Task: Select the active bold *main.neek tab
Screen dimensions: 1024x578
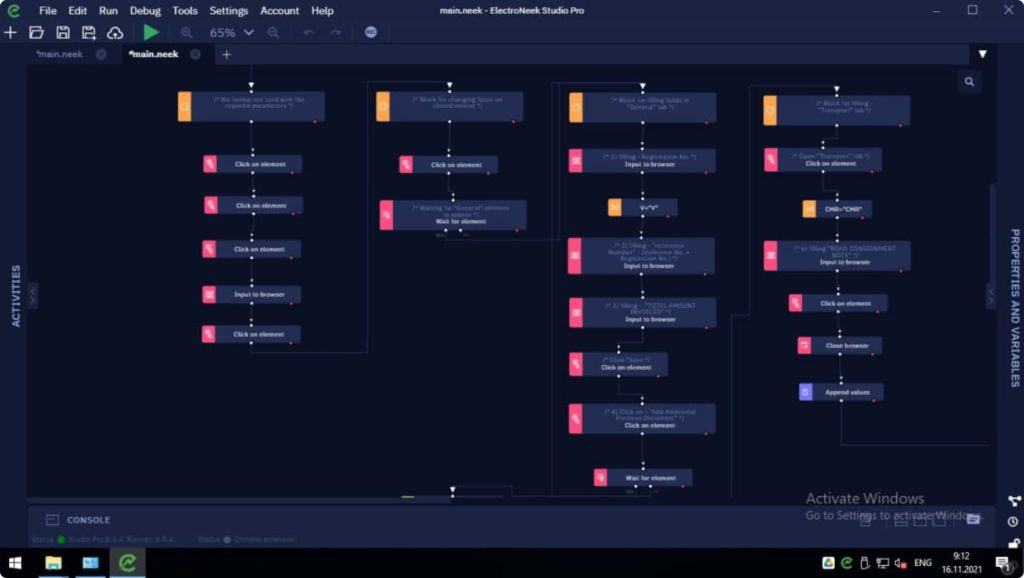Action: point(153,54)
